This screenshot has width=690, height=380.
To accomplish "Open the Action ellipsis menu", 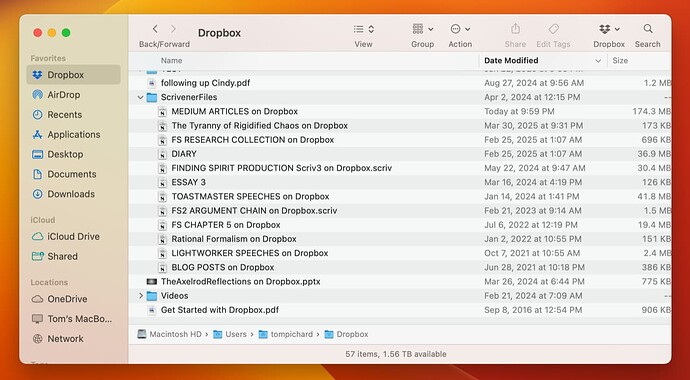I will click(x=460, y=29).
